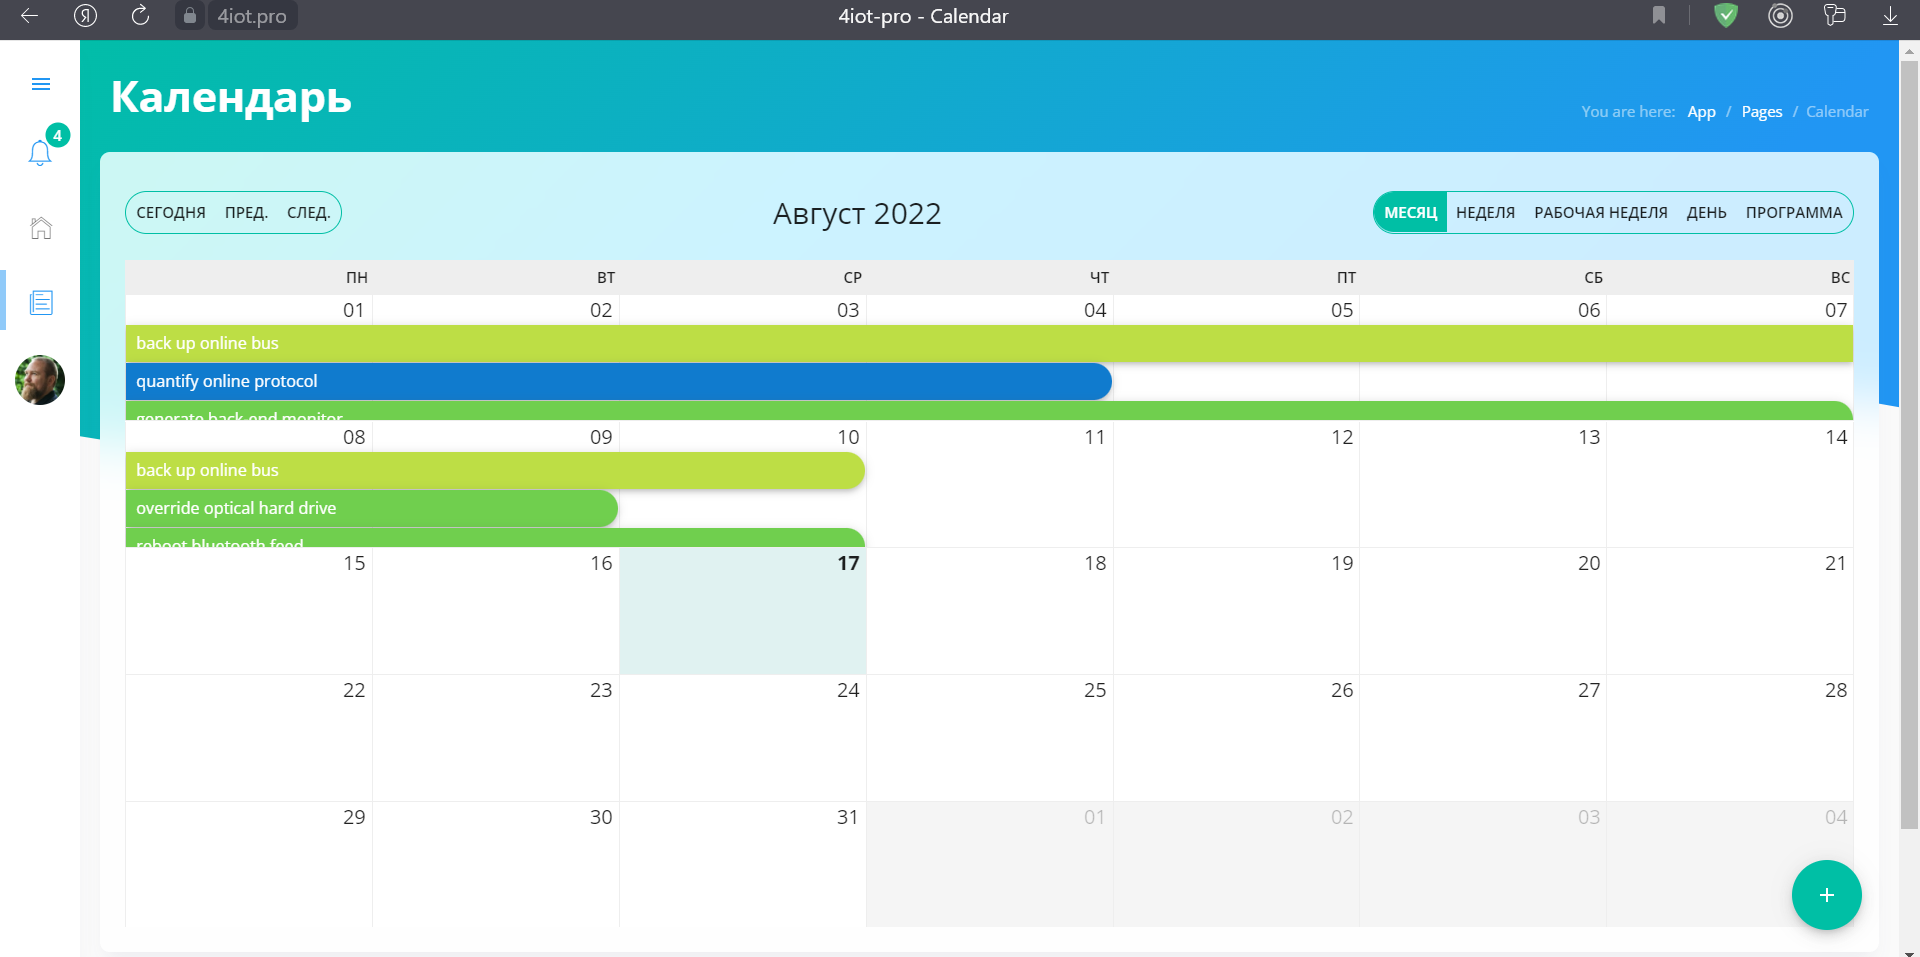The width and height of the screenshot is (1920, 957).
Task: Open the Программа agenda view
Action: pyautogui.click(x=1793, y=213)
